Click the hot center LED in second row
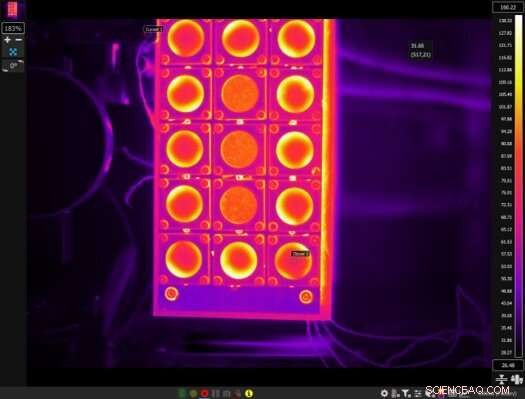The image size is (525, 399). 240,93
